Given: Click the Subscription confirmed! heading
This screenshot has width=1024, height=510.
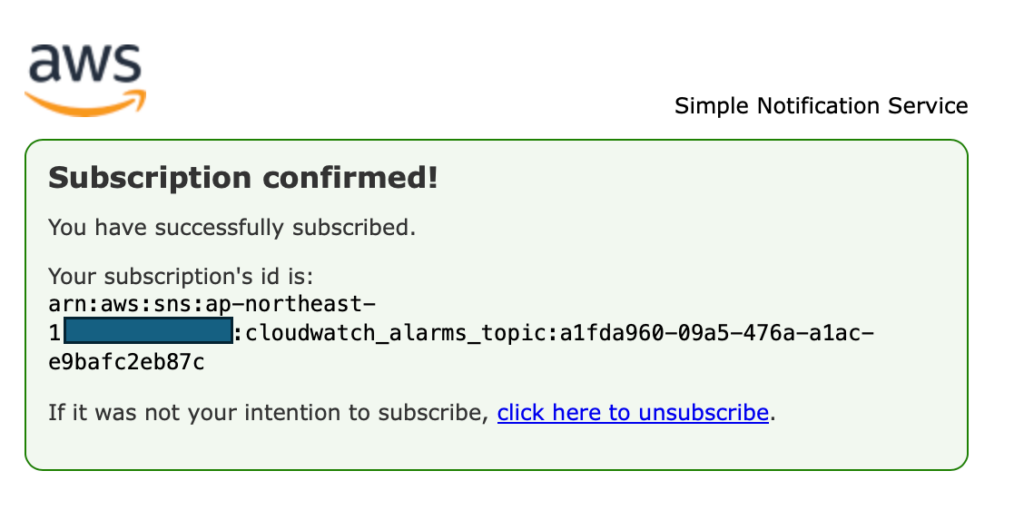Looking at the screenshot, I should [x=243, y=178].
